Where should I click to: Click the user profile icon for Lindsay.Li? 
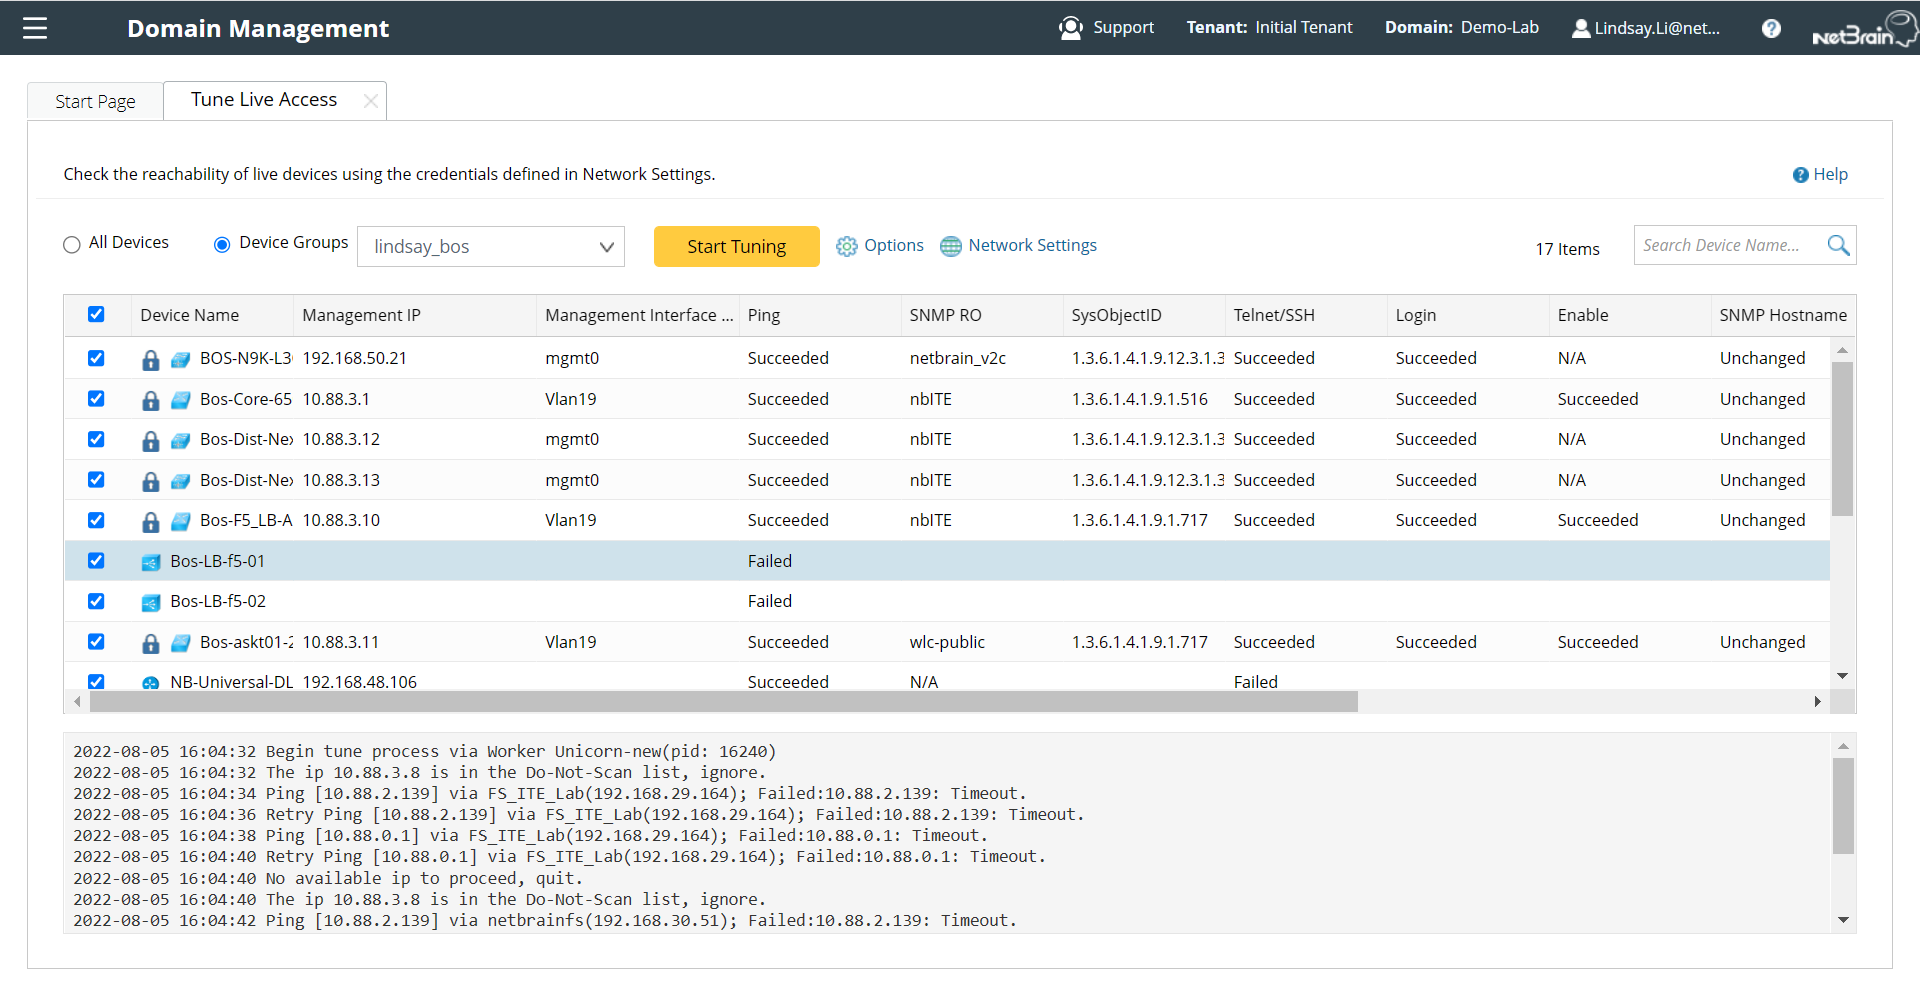pyautogui.click(x=1581, y=28)
